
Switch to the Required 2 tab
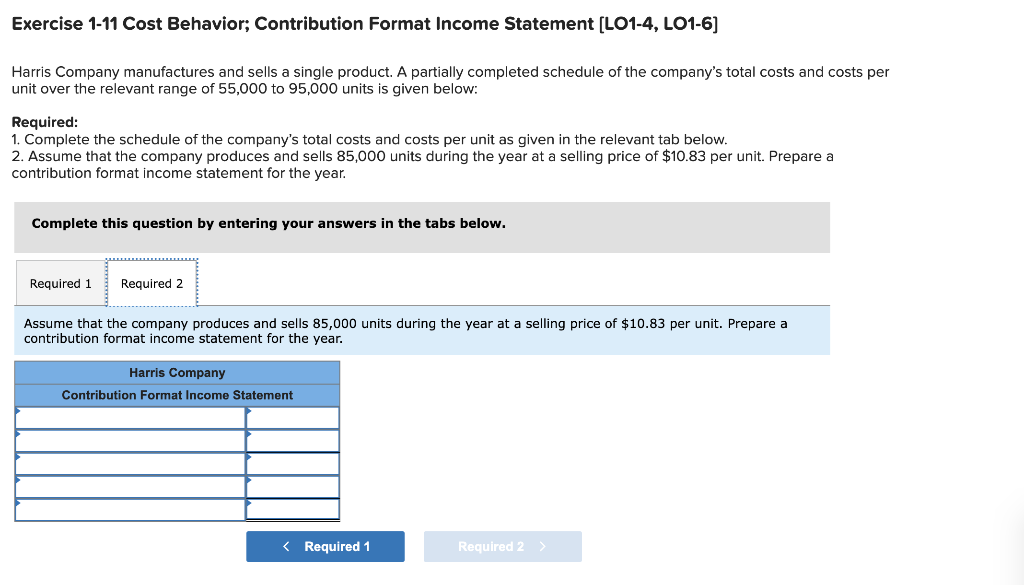151,283
